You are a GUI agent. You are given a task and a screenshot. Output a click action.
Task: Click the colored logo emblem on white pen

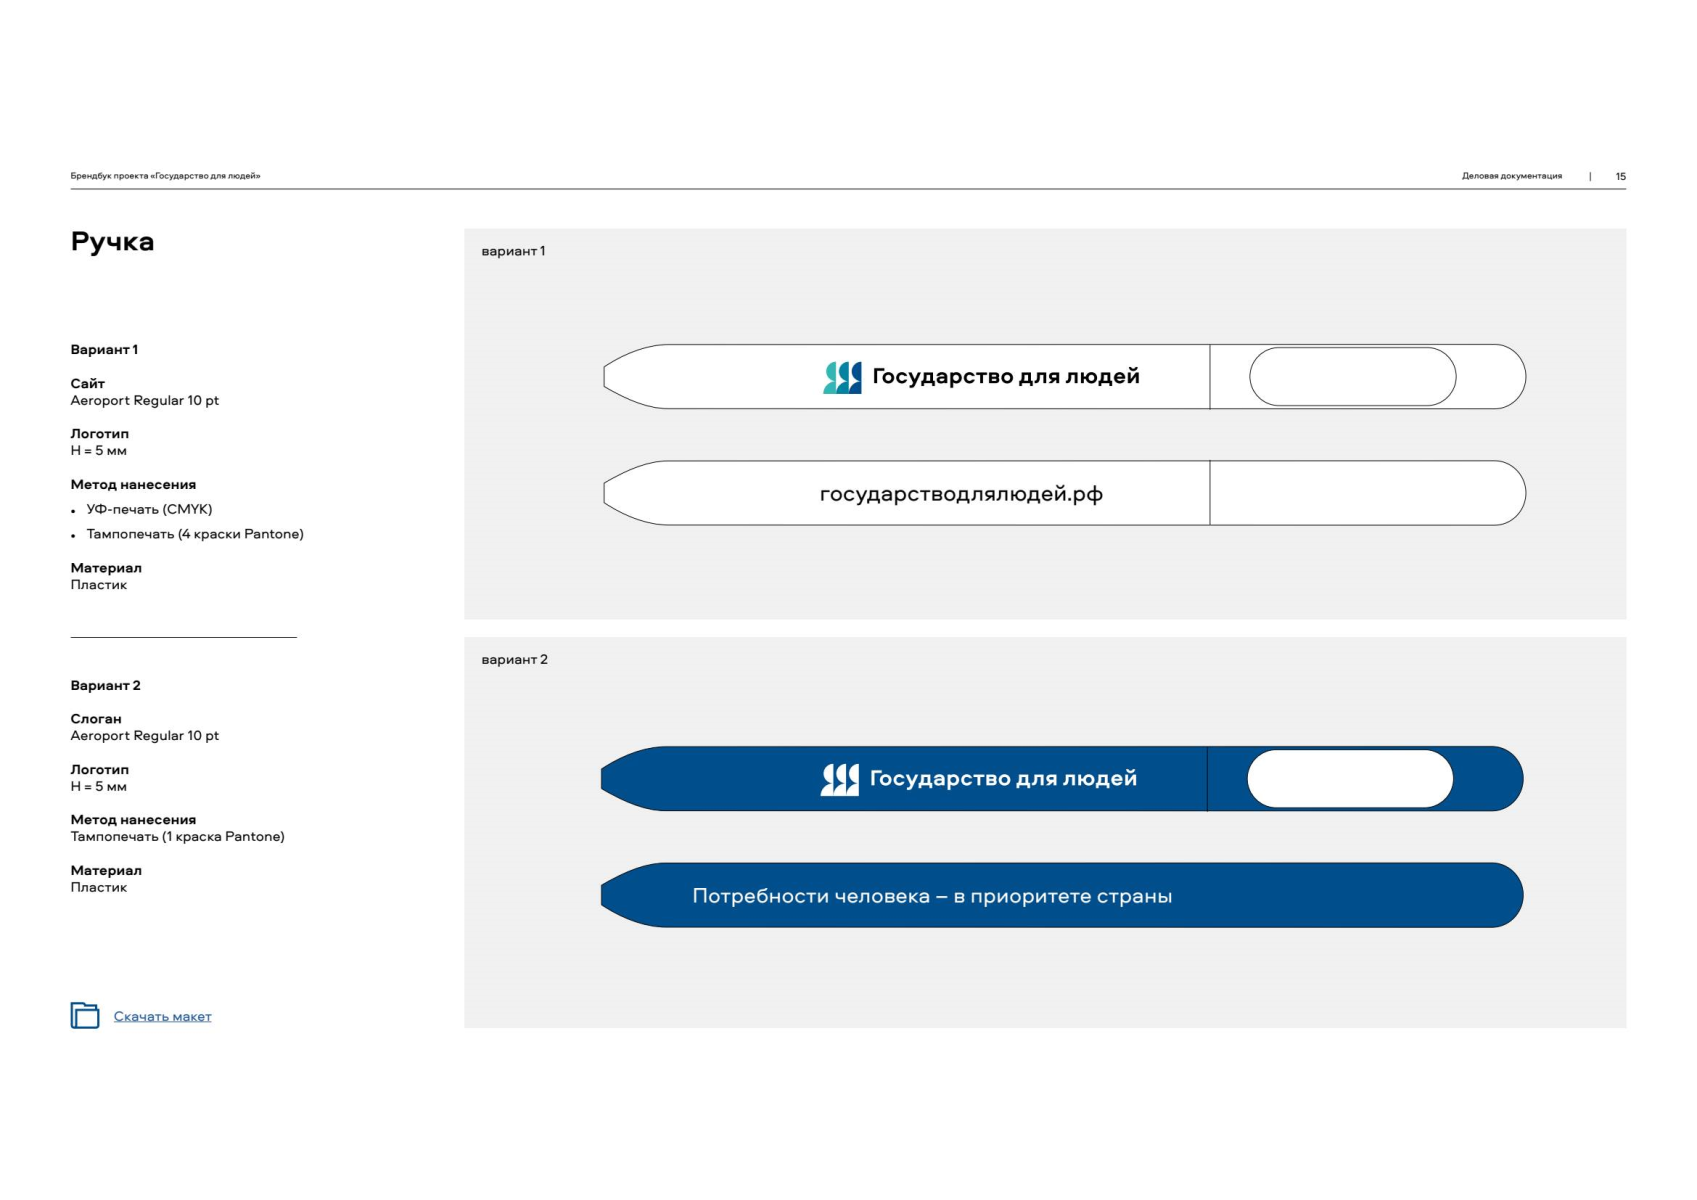[x=842, y=377]
